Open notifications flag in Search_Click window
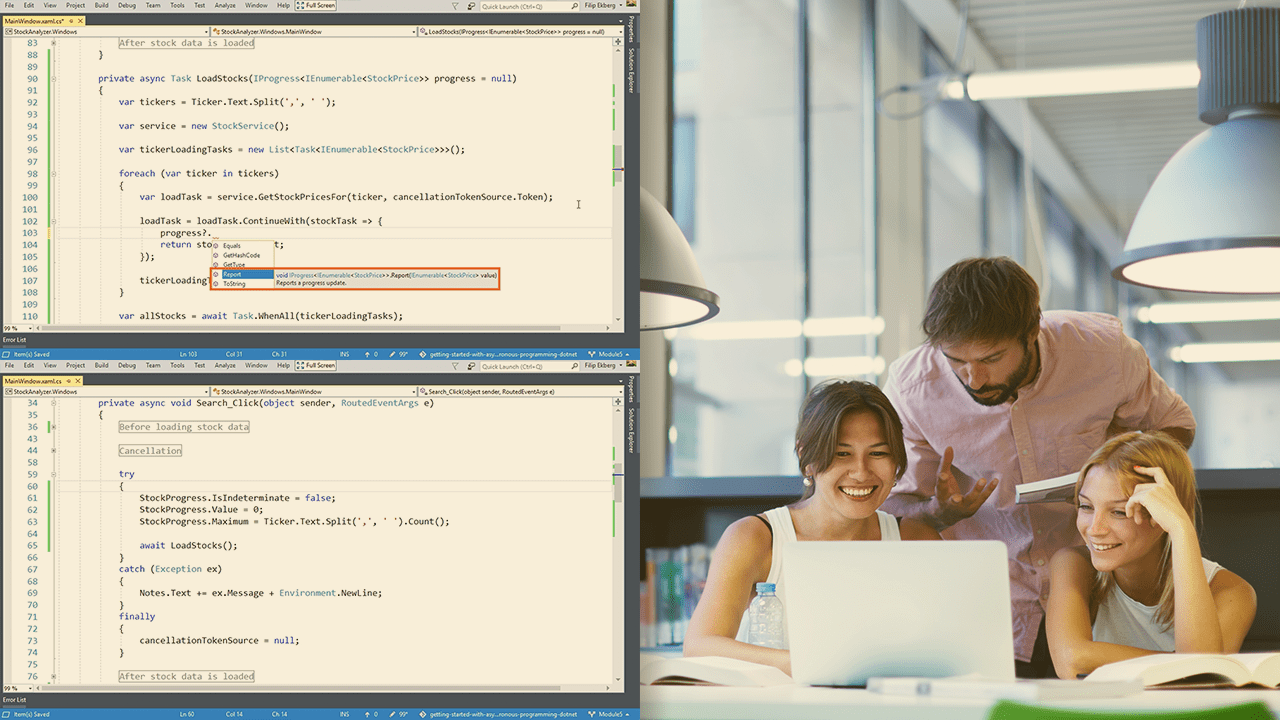Image resolution: width=1280 pixels, height=720 pixels. click(x=455, y=366)
